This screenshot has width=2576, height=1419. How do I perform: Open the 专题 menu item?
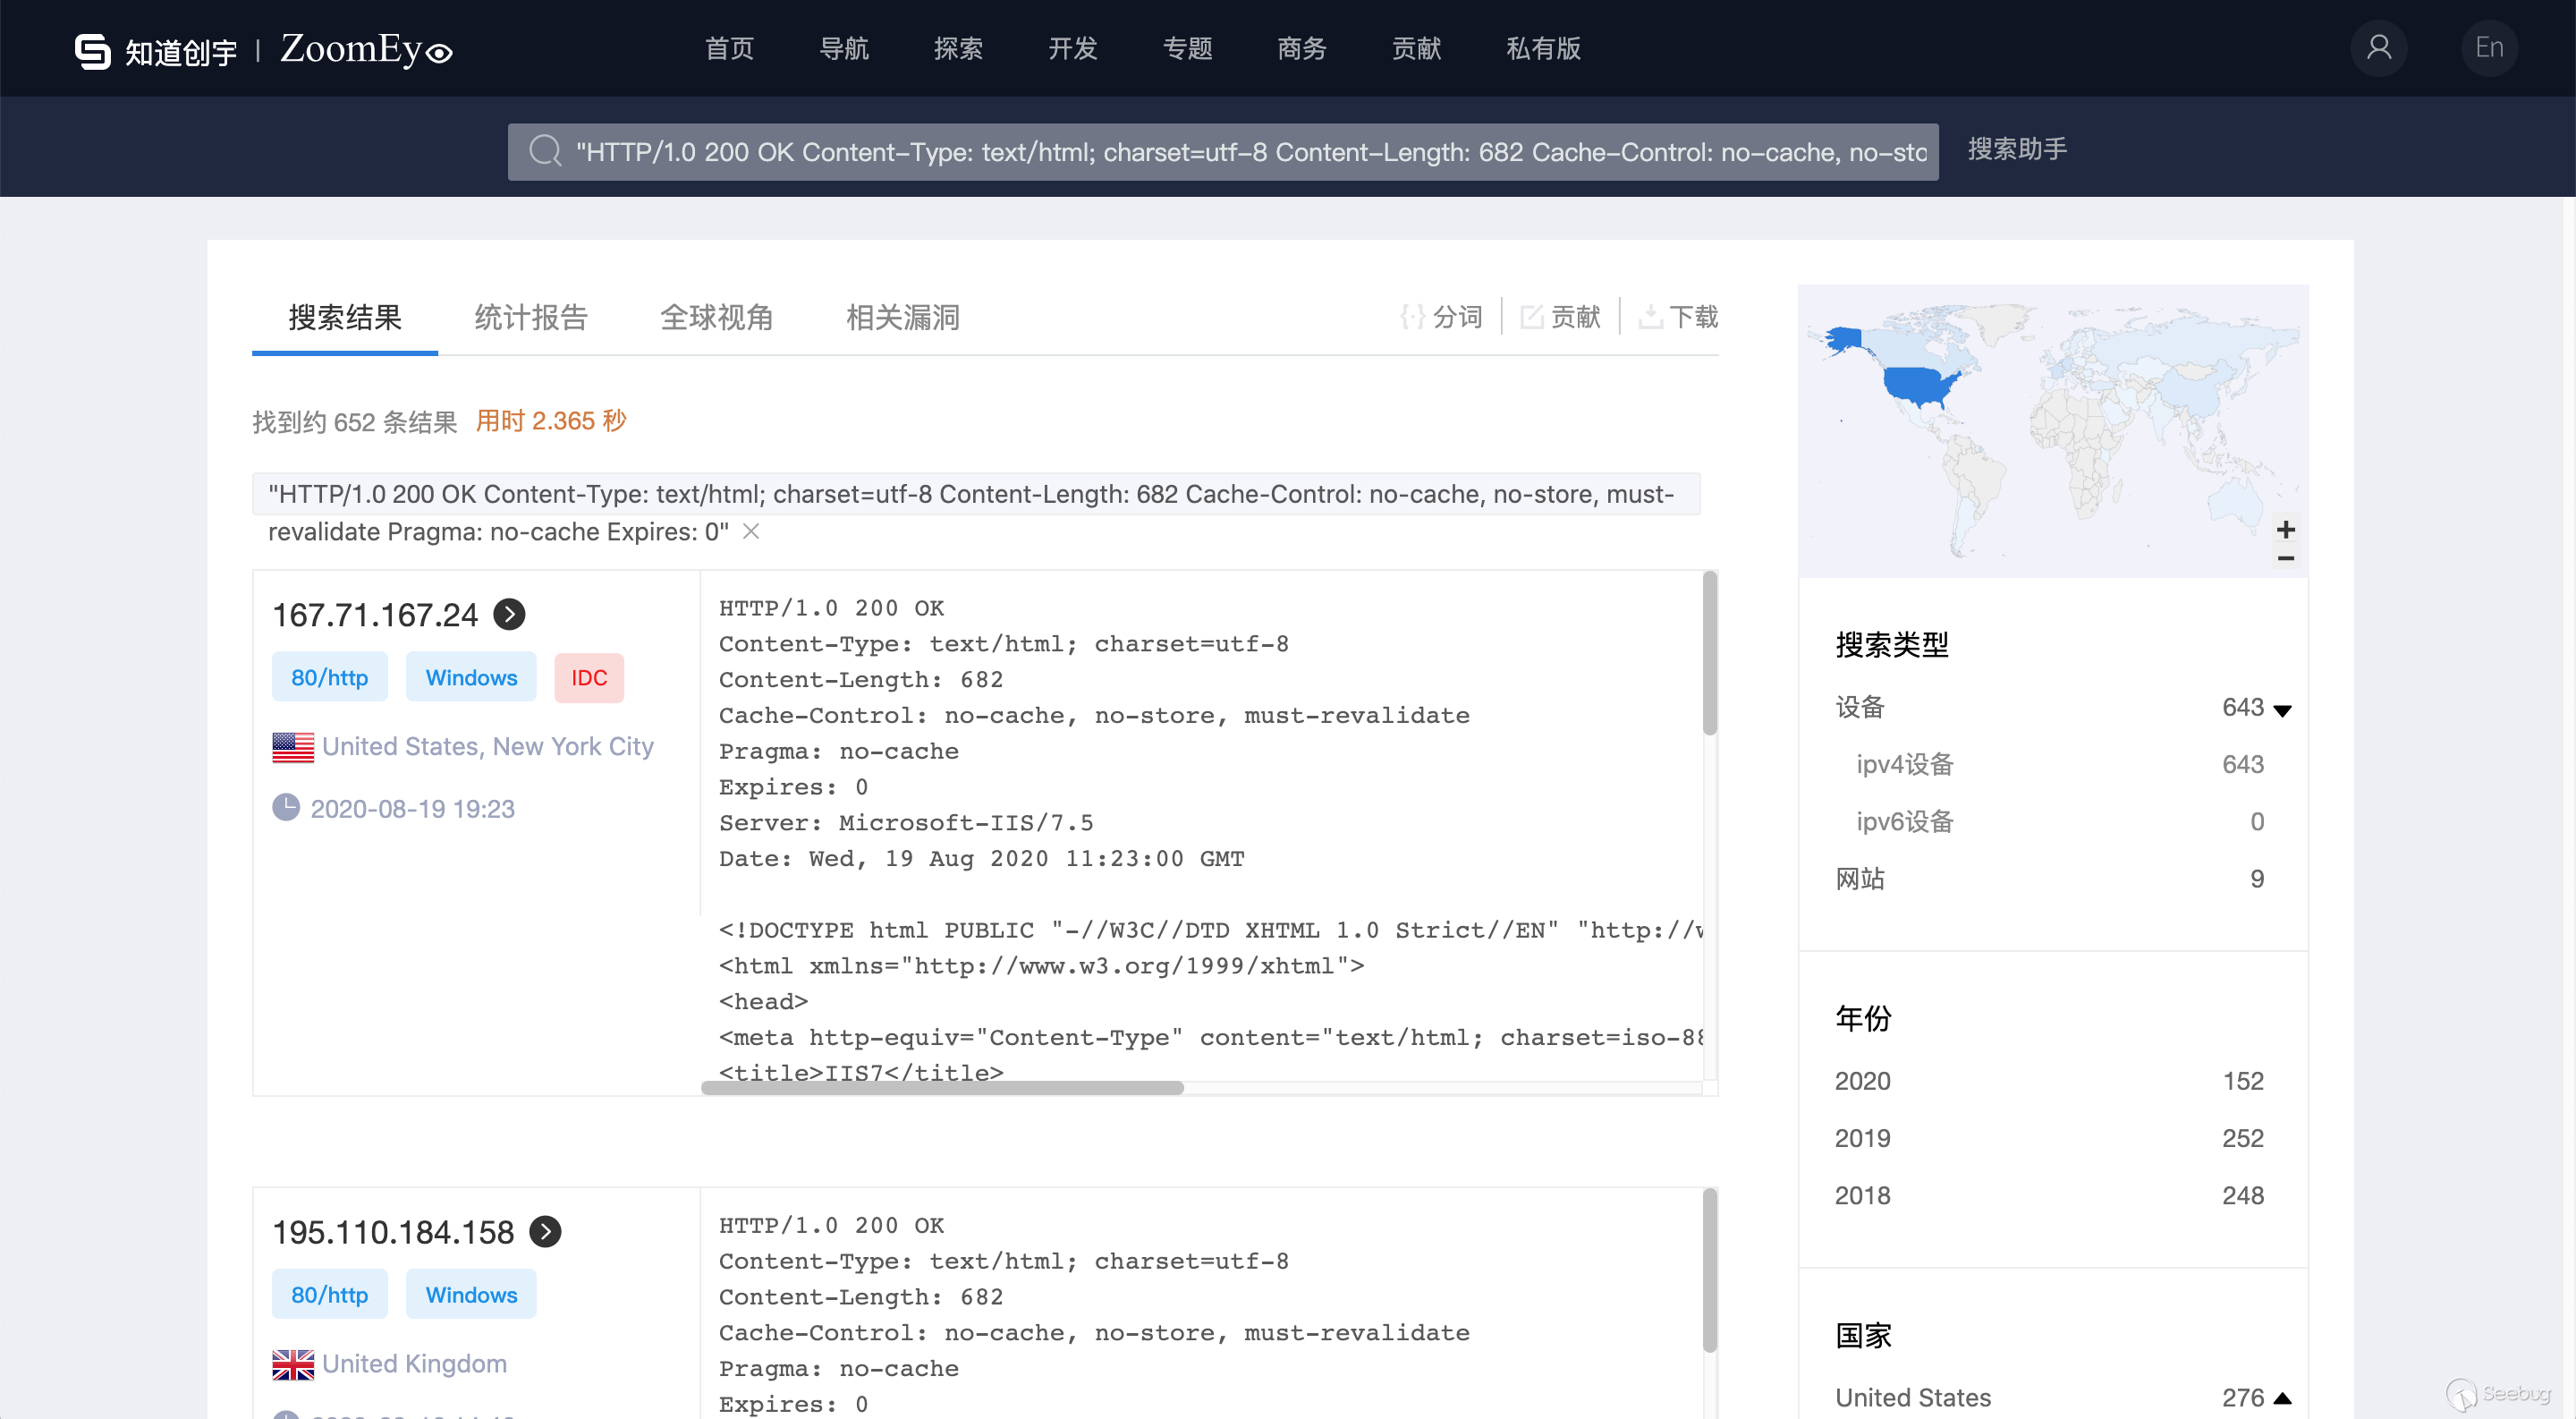pyautogui.click(x=1187, y=48)
